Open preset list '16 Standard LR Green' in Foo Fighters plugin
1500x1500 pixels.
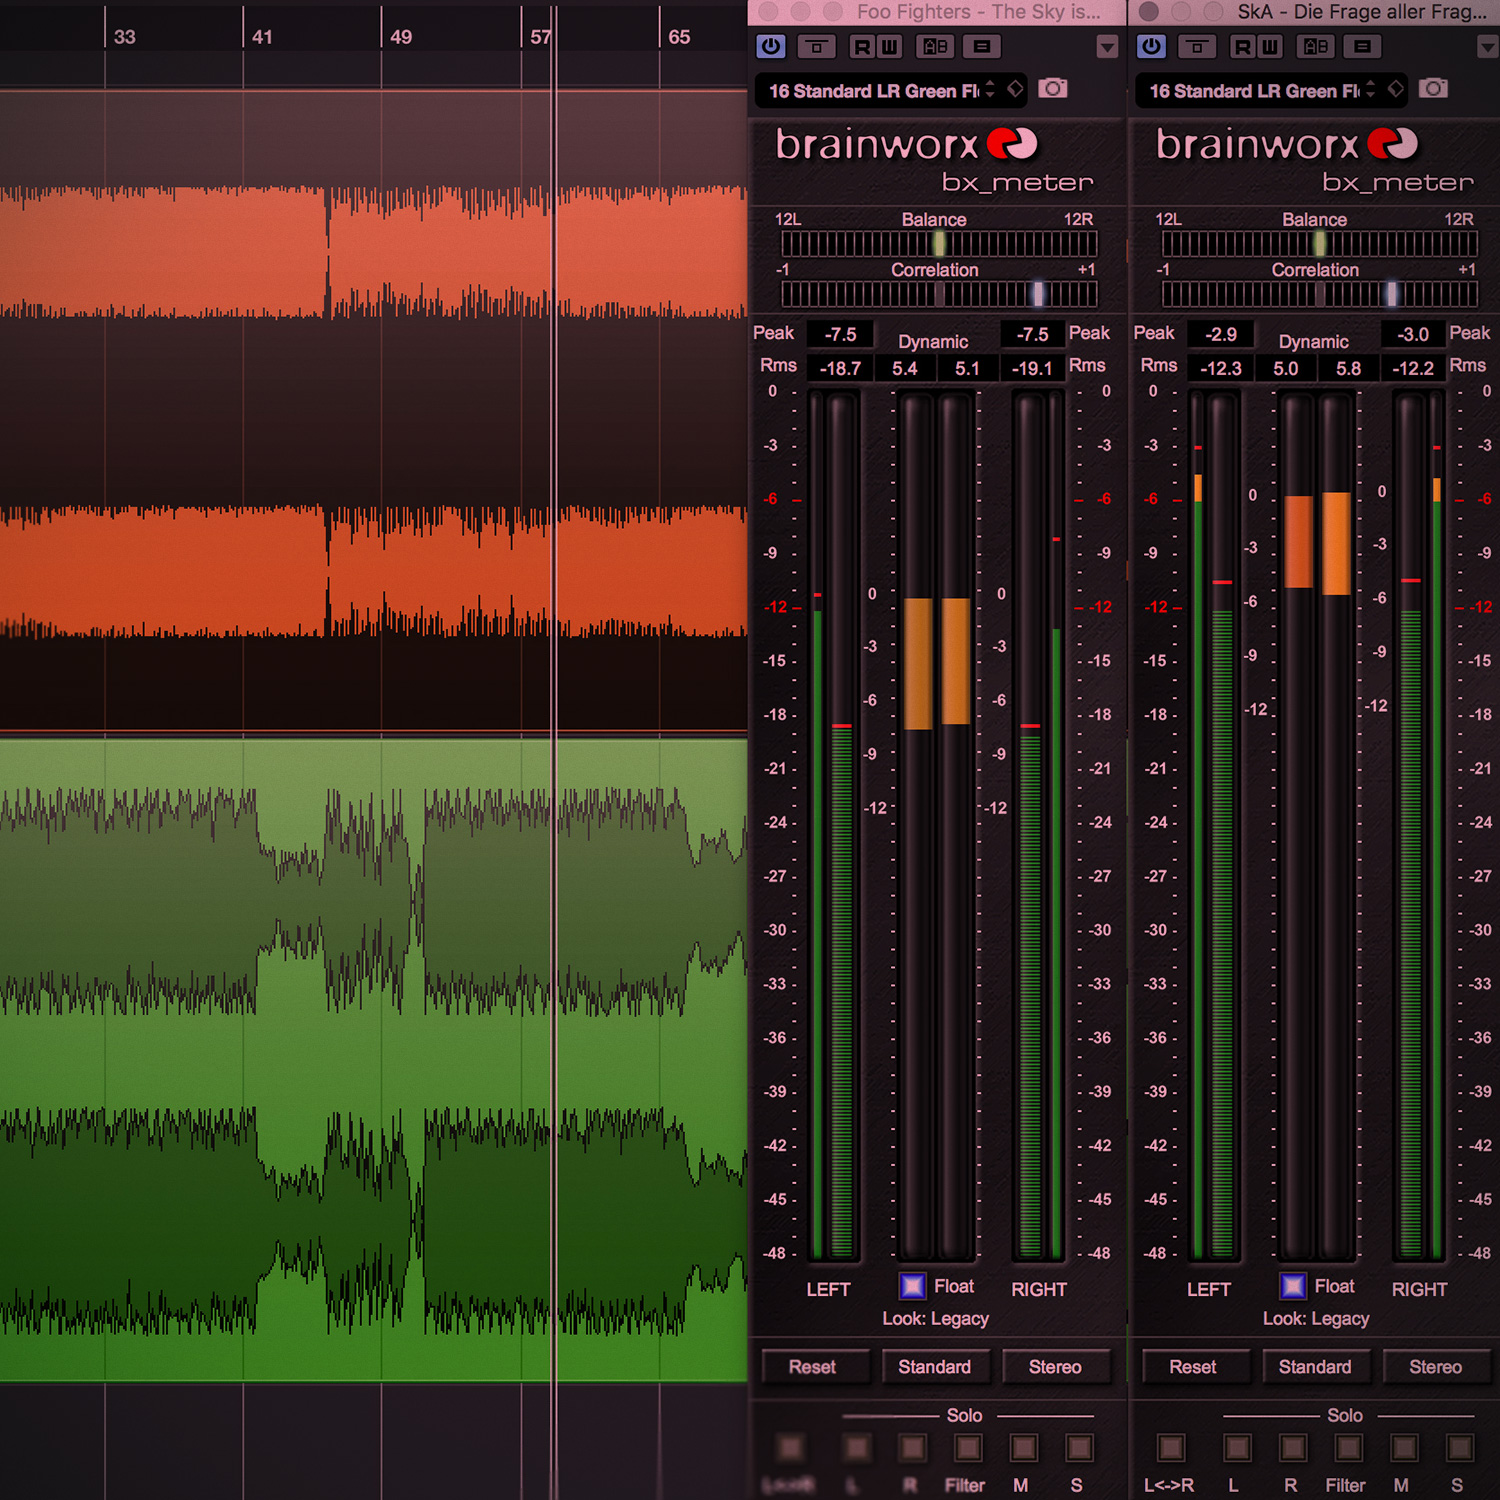(873, 91)
